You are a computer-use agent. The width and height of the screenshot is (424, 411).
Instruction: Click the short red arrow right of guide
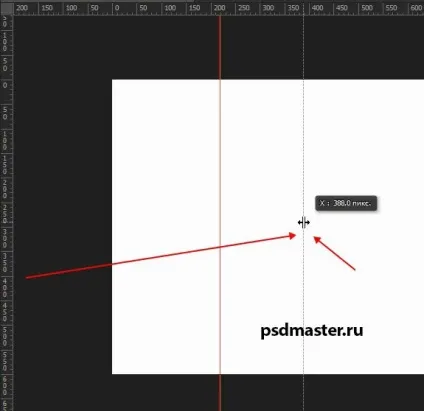(x=334, y=253)
